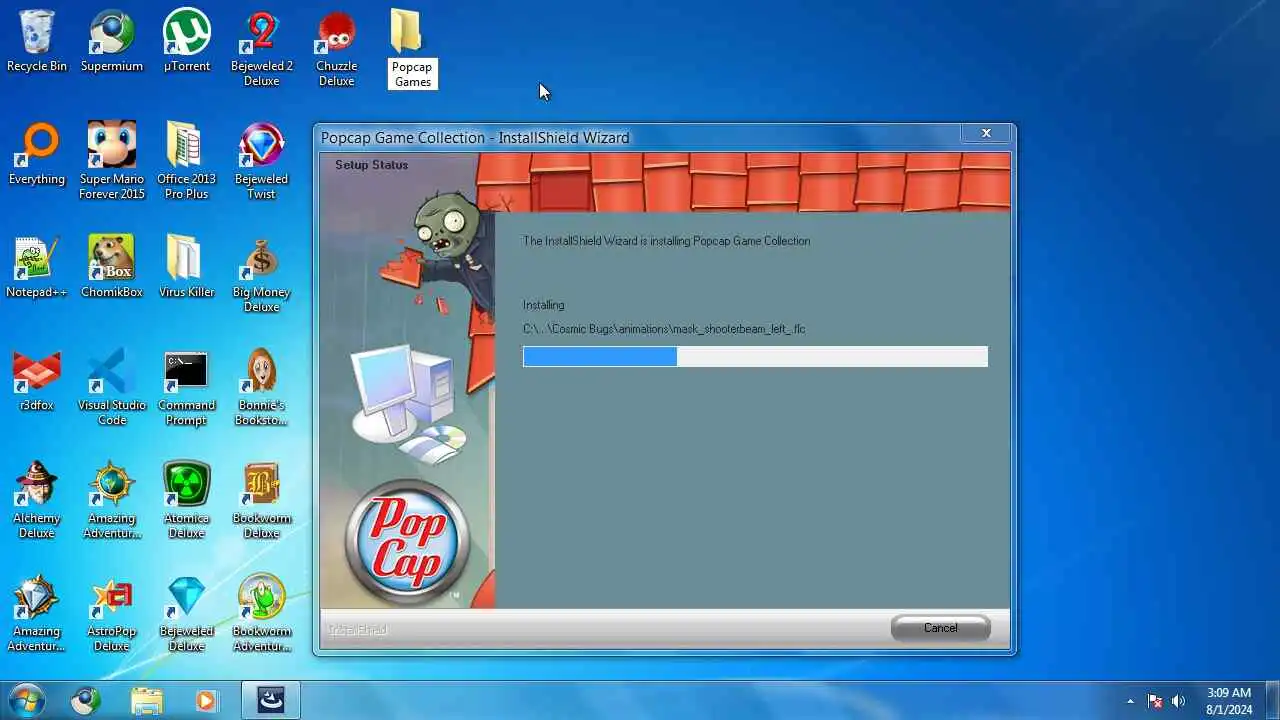This screenshot has width=1280, height=720.
Task: Click the InstallShield Wizard title bar
Action: (640, 138)
